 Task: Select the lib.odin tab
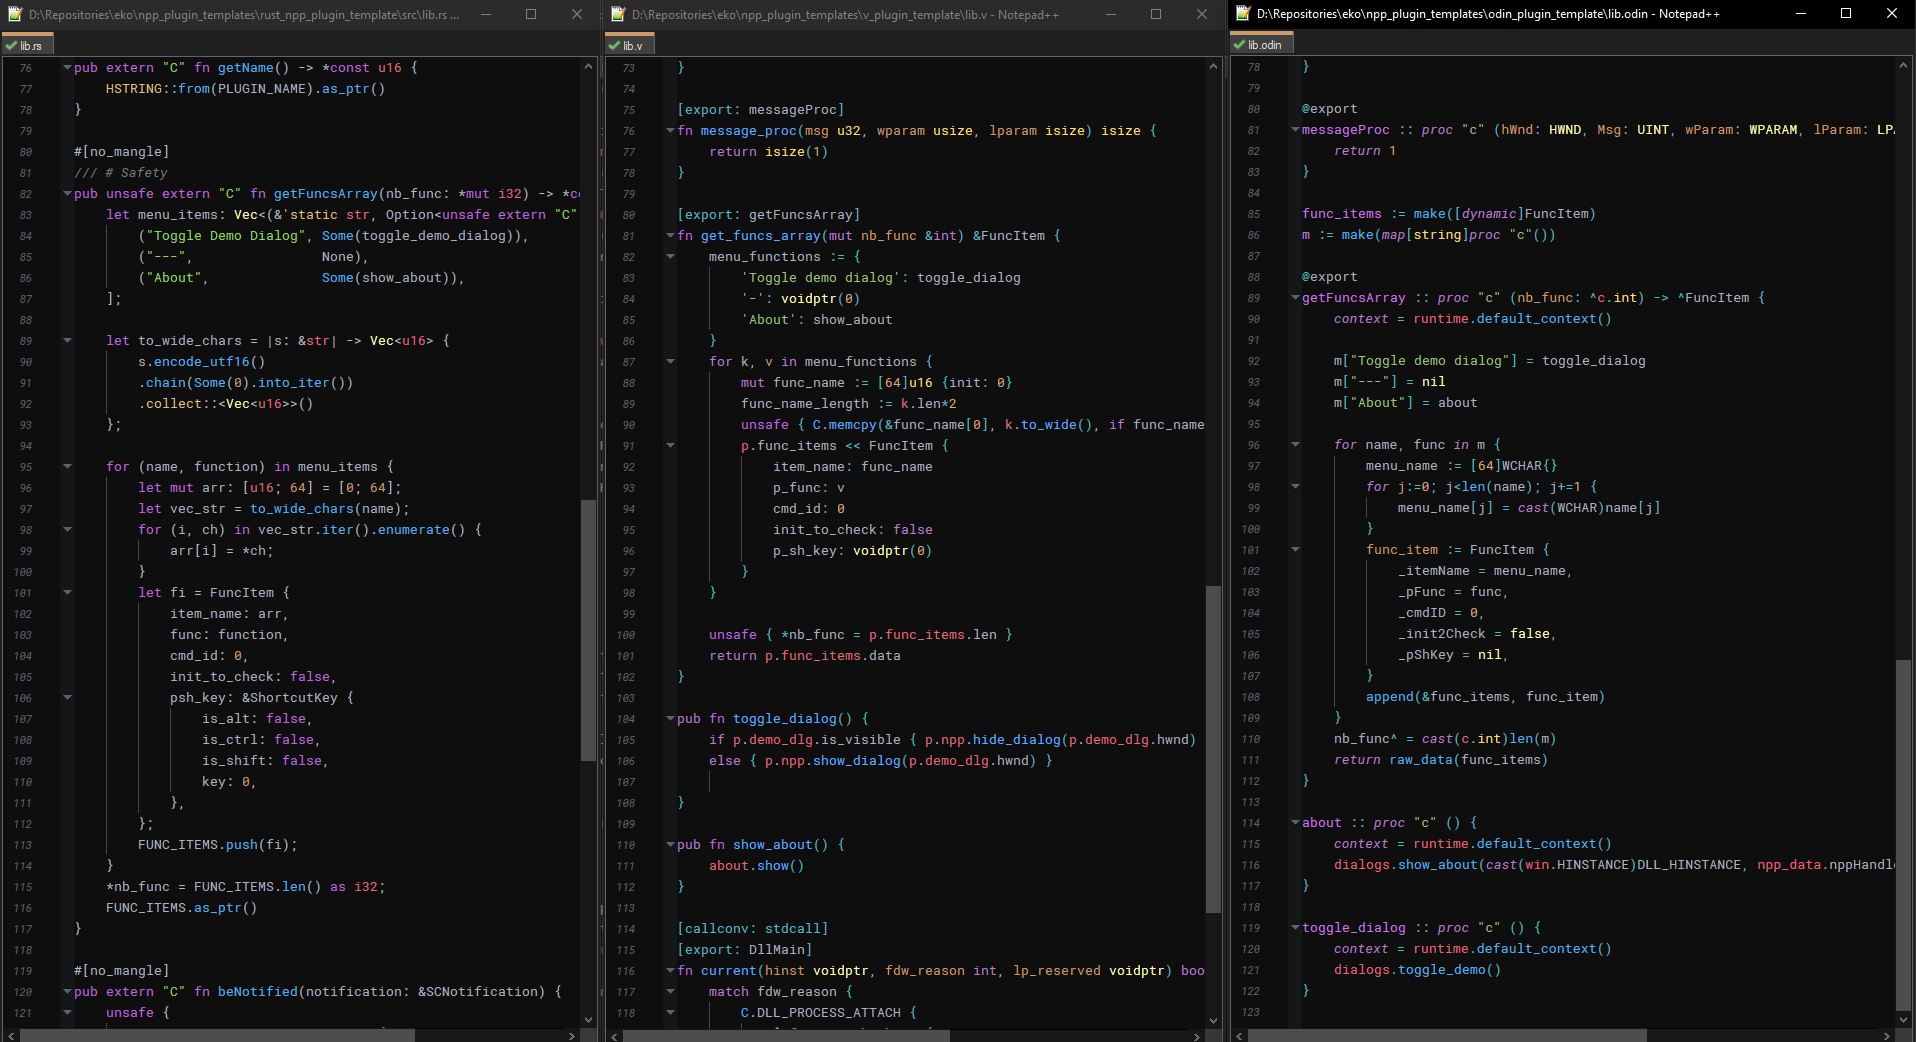(1261, 45)
